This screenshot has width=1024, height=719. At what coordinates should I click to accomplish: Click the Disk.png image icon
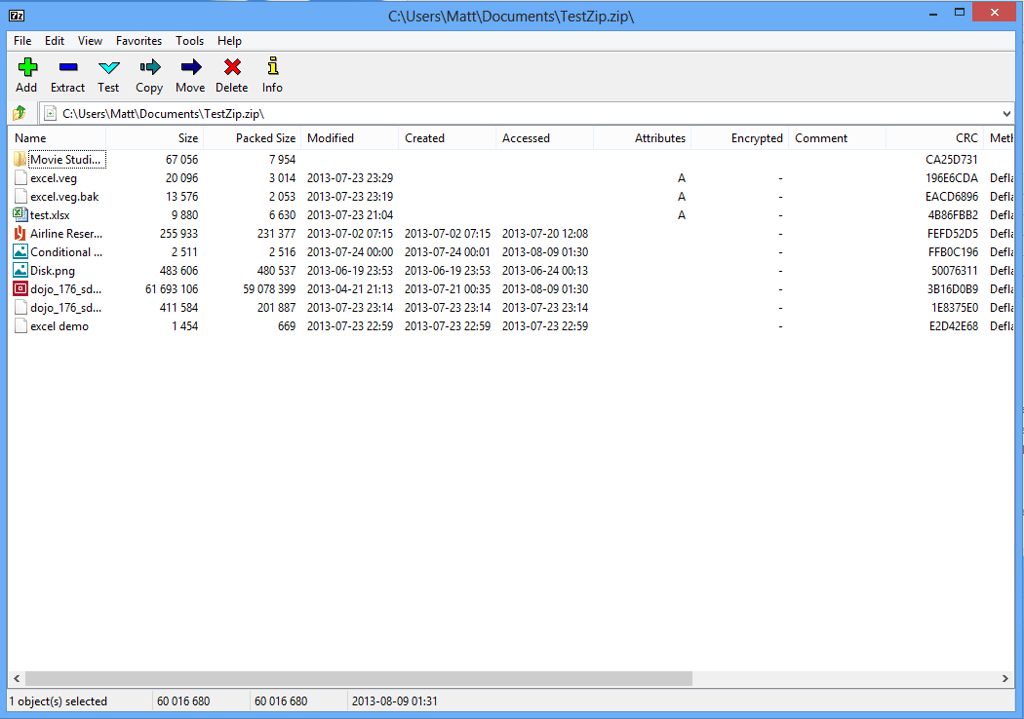click(x=20, y=270)
